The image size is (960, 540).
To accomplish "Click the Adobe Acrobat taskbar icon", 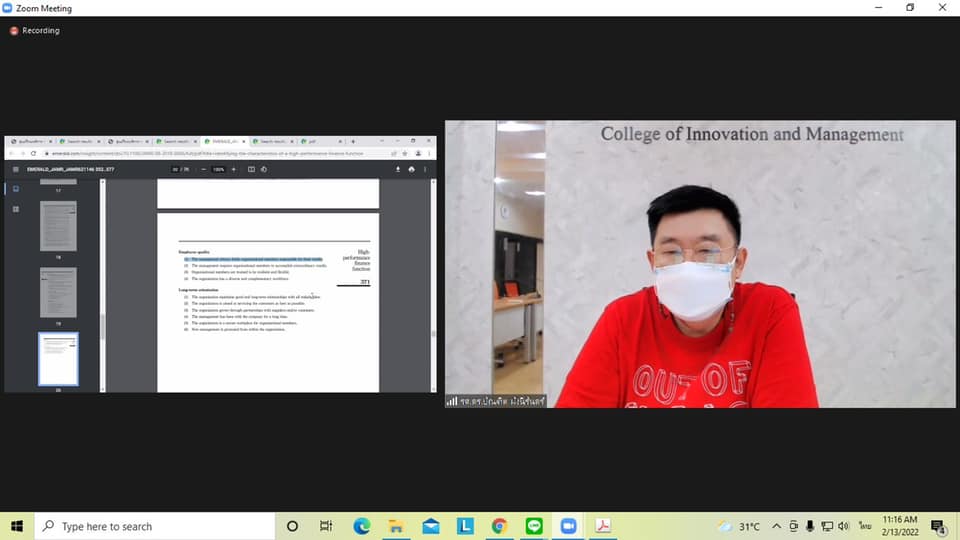I will click(603, 526).
